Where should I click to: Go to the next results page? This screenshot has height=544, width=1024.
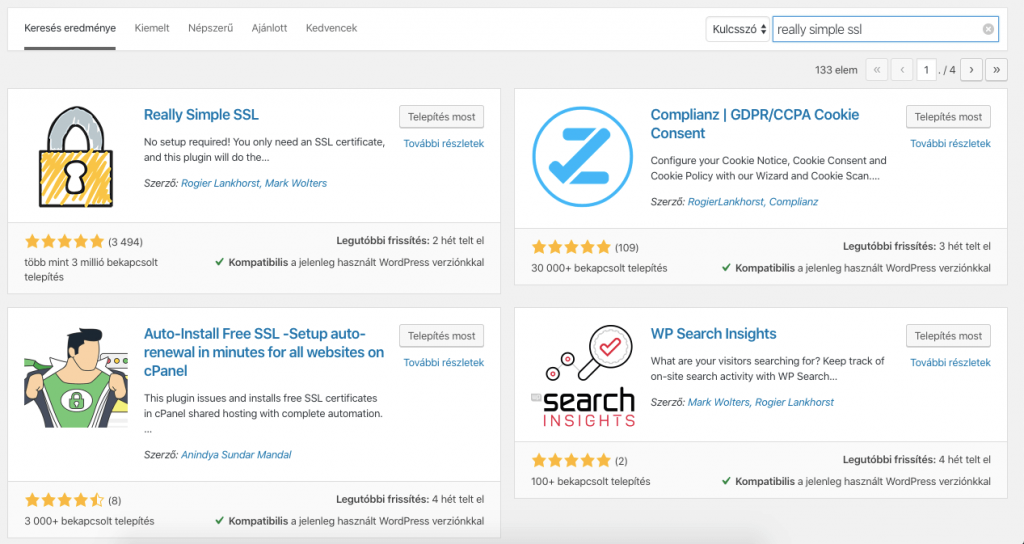971,69
